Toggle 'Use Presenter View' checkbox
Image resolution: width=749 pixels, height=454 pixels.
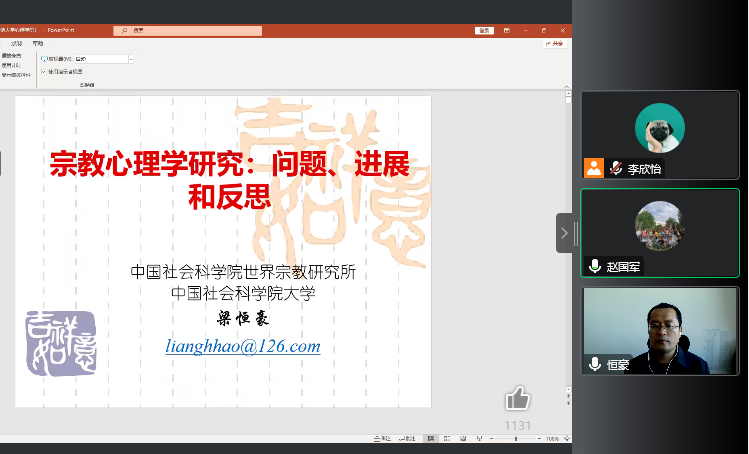point(43,72)
